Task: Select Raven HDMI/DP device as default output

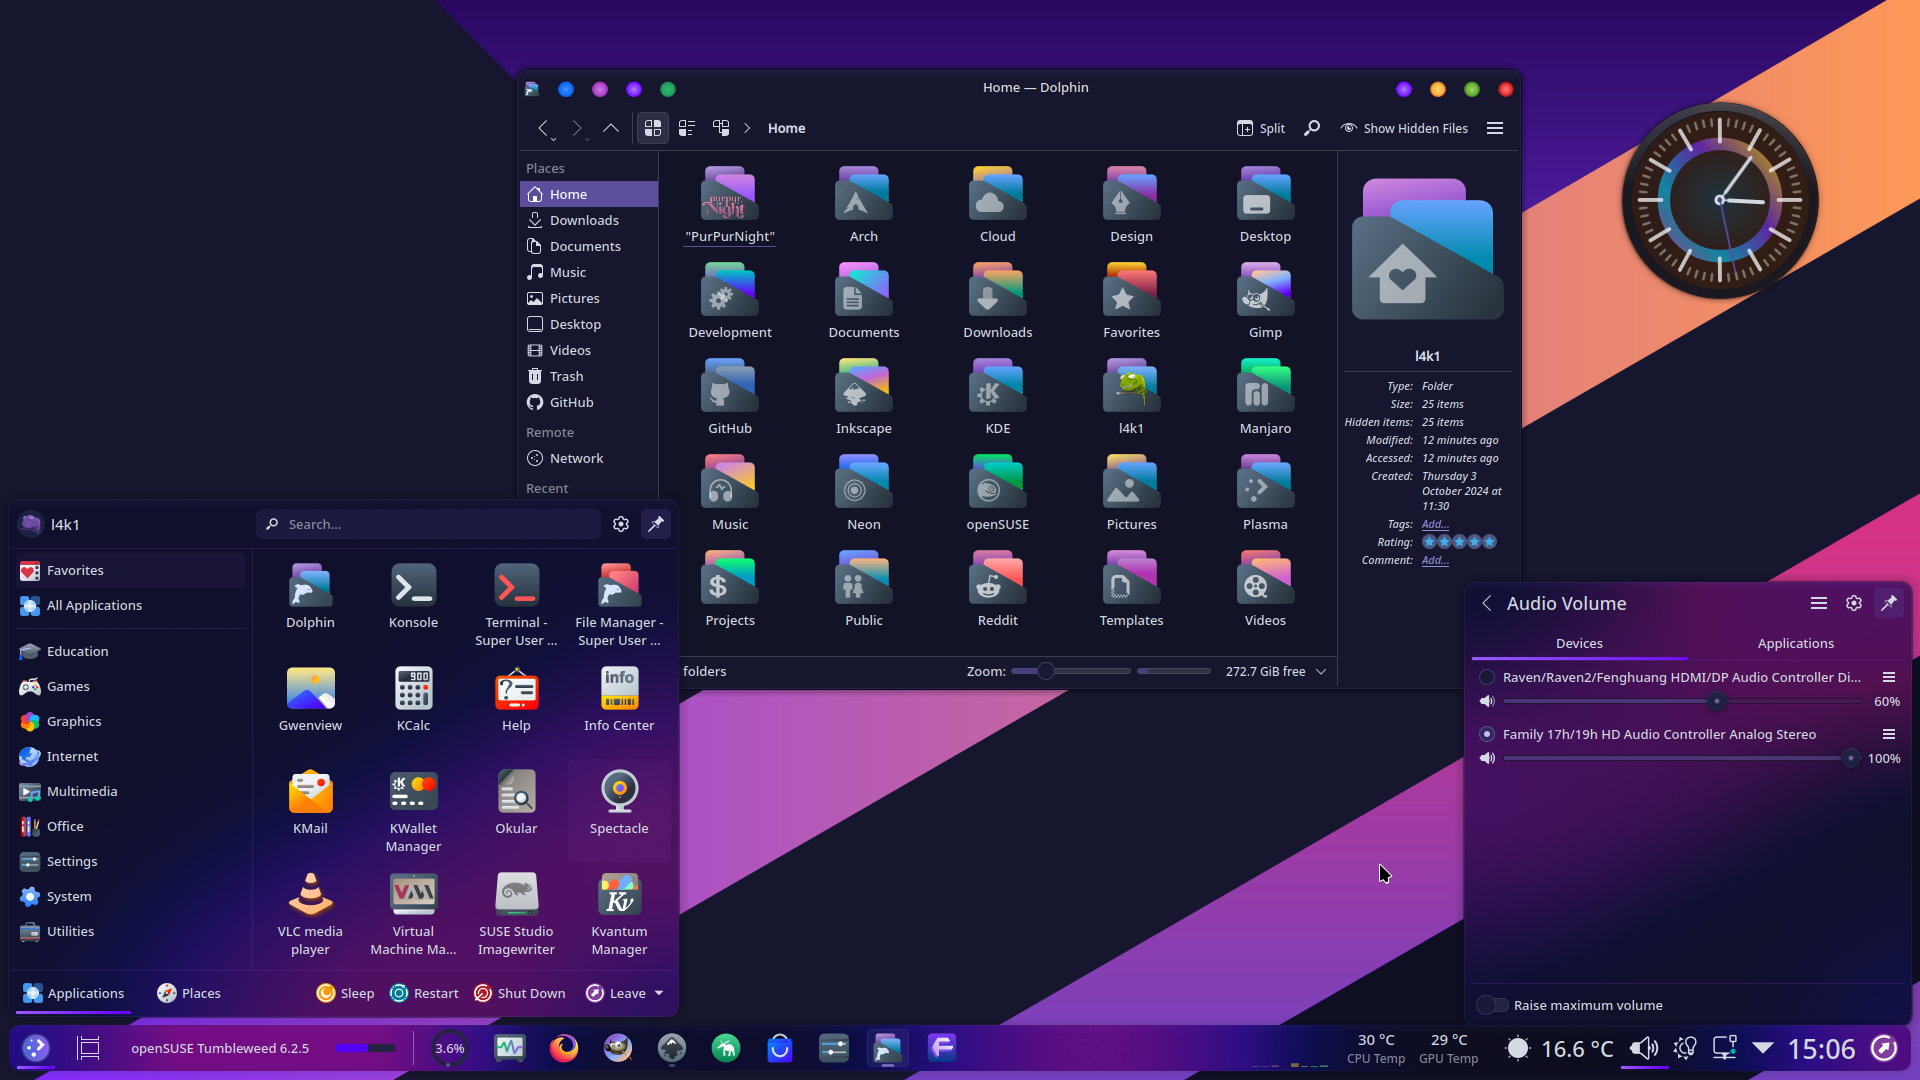Action: 1487,677
